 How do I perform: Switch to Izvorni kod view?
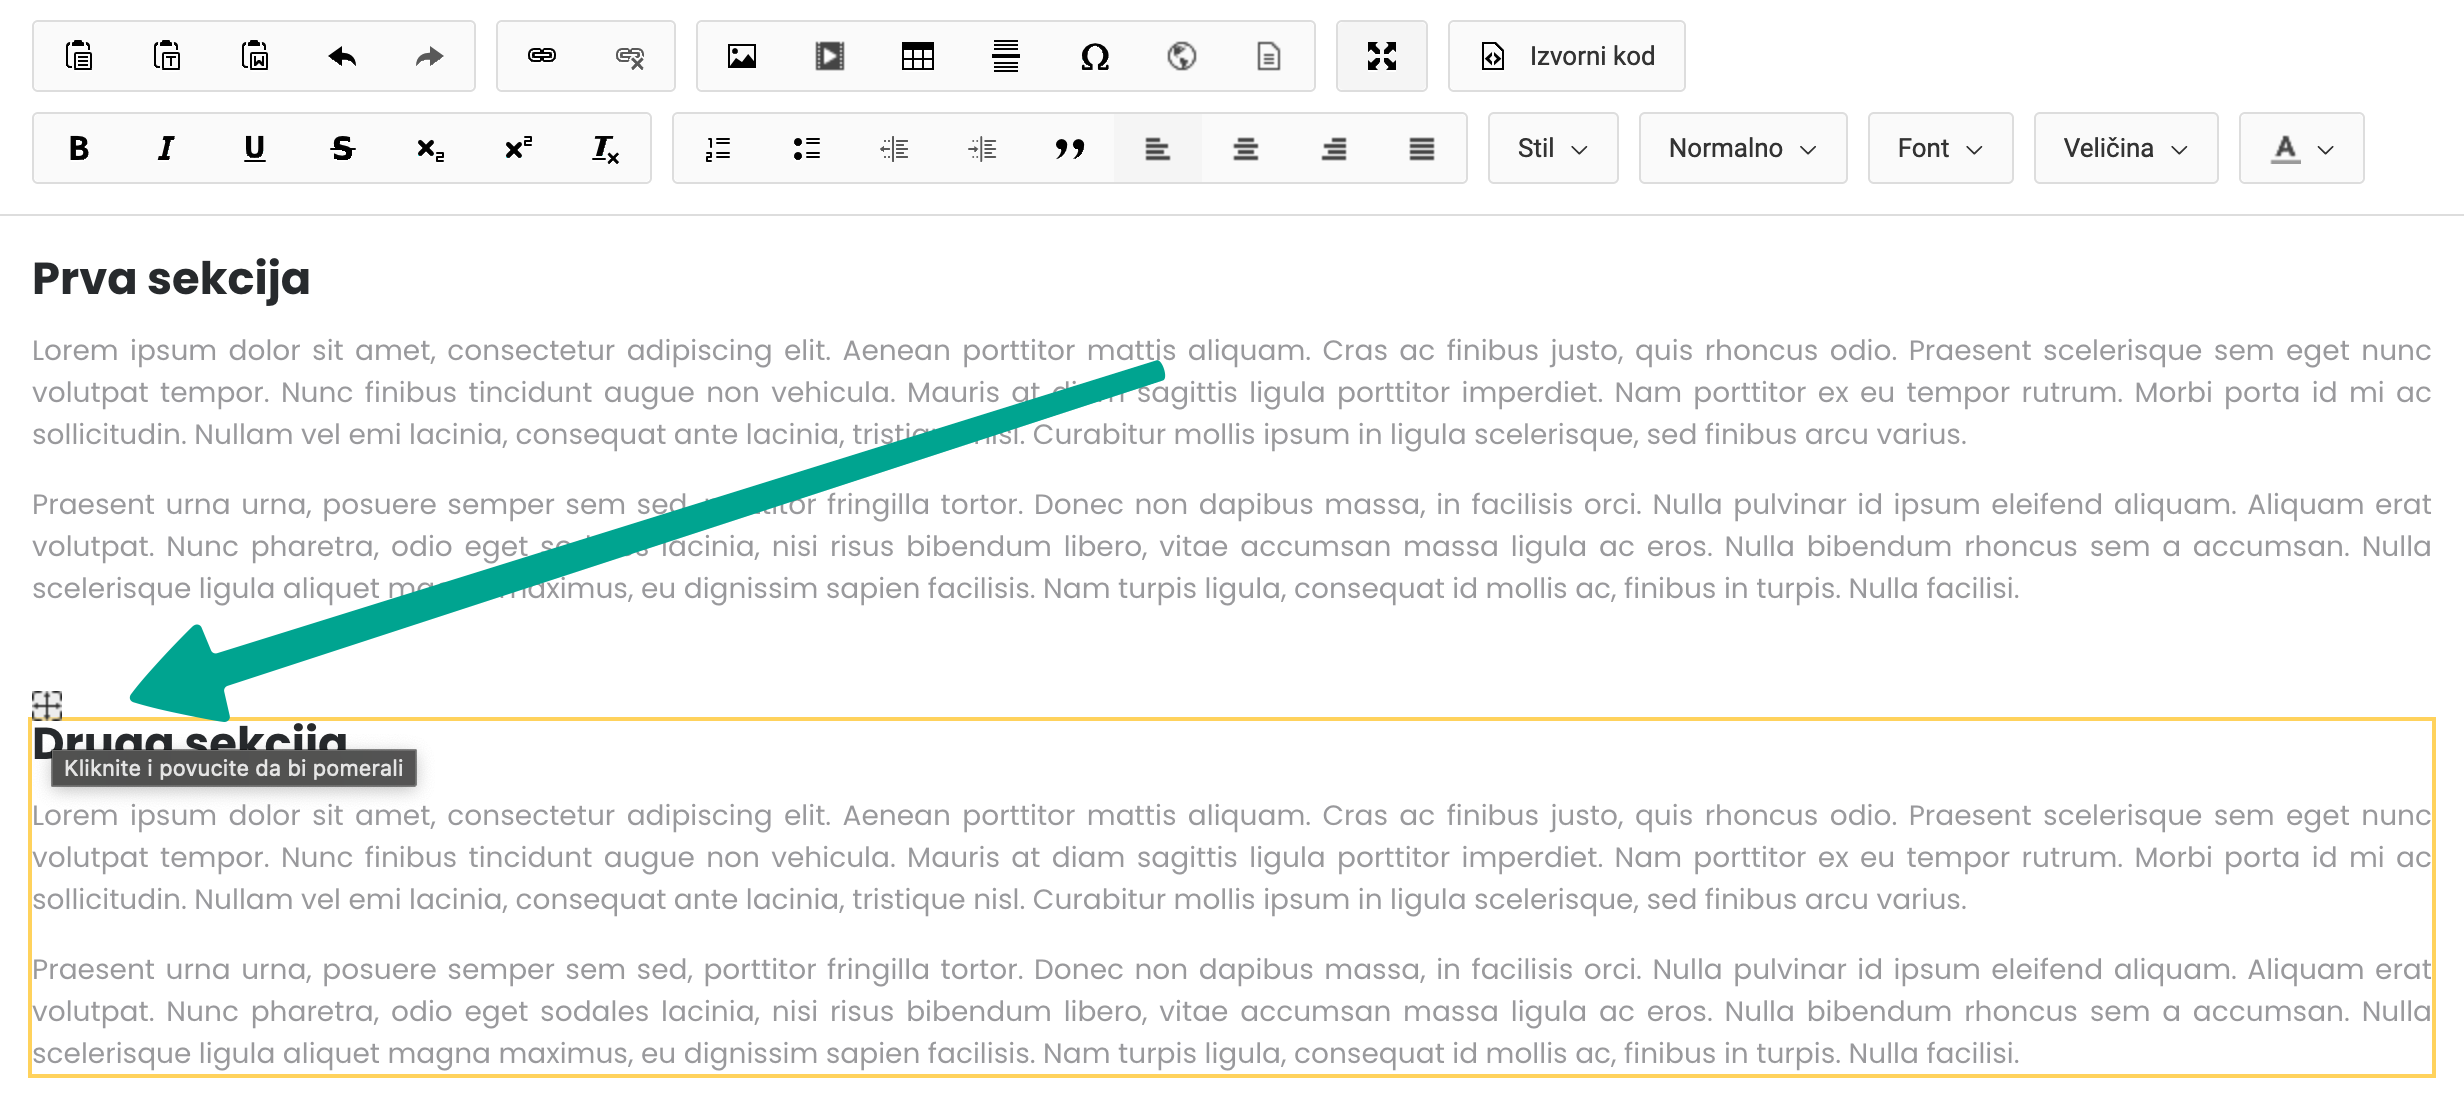pos(1565,57)
